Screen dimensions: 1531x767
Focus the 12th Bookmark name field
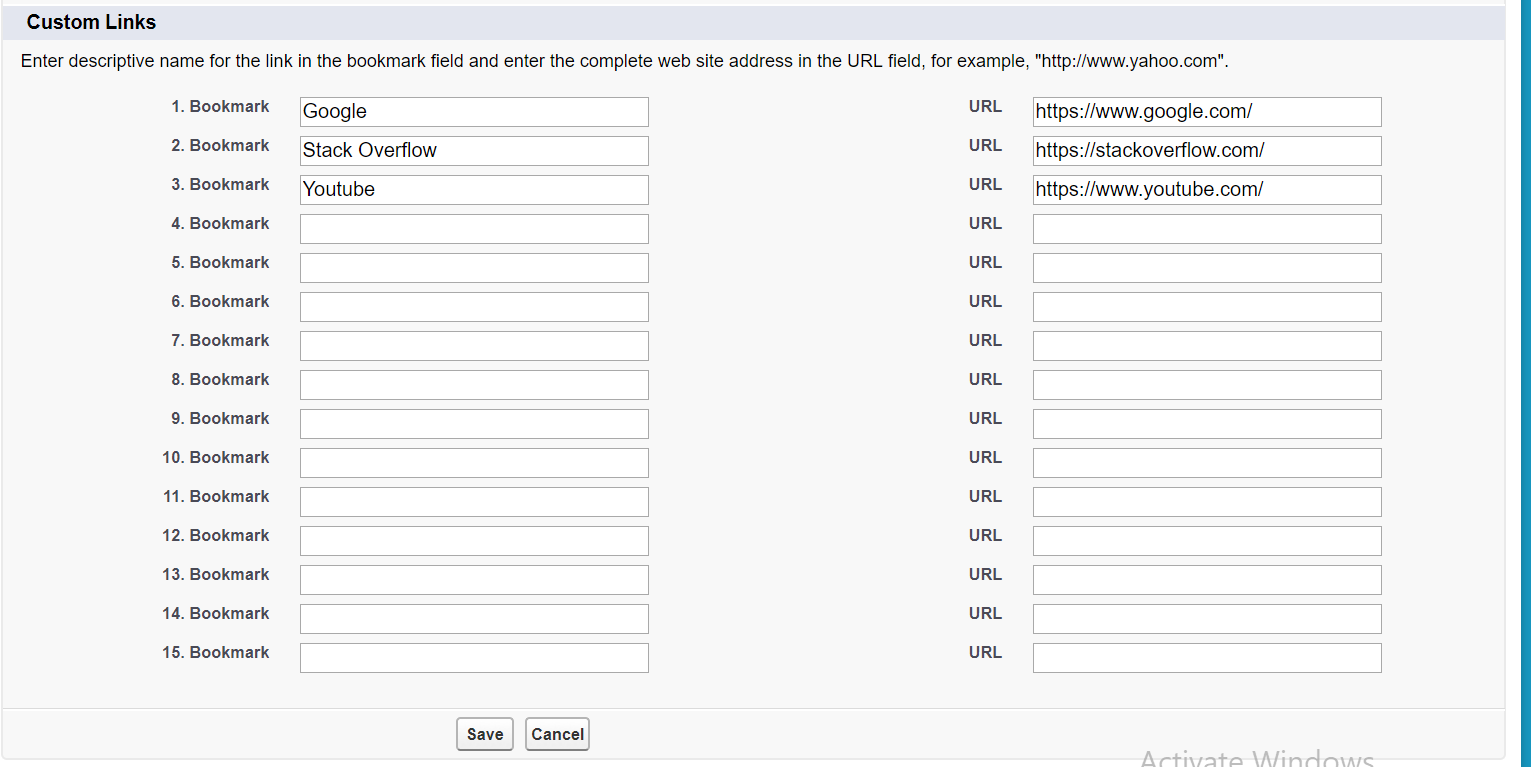[x=474, y=541]
